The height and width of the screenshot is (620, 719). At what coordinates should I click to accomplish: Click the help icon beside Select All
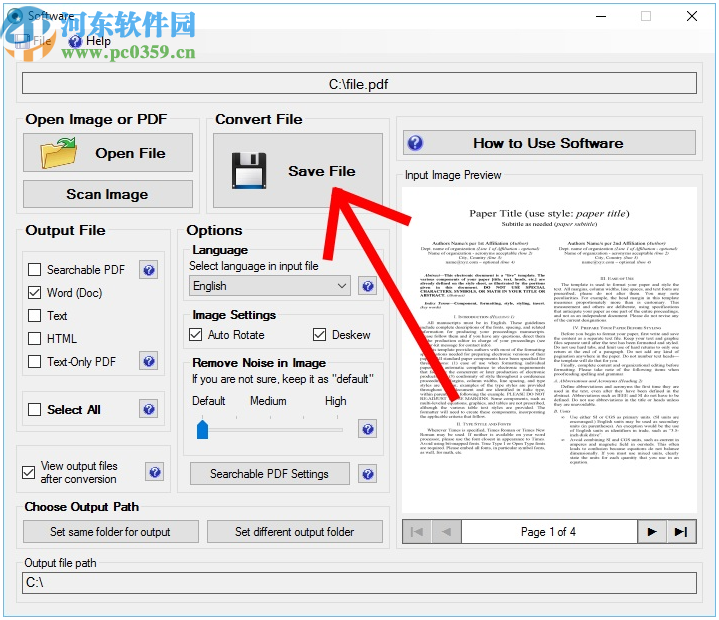click(x=149, y=409)
